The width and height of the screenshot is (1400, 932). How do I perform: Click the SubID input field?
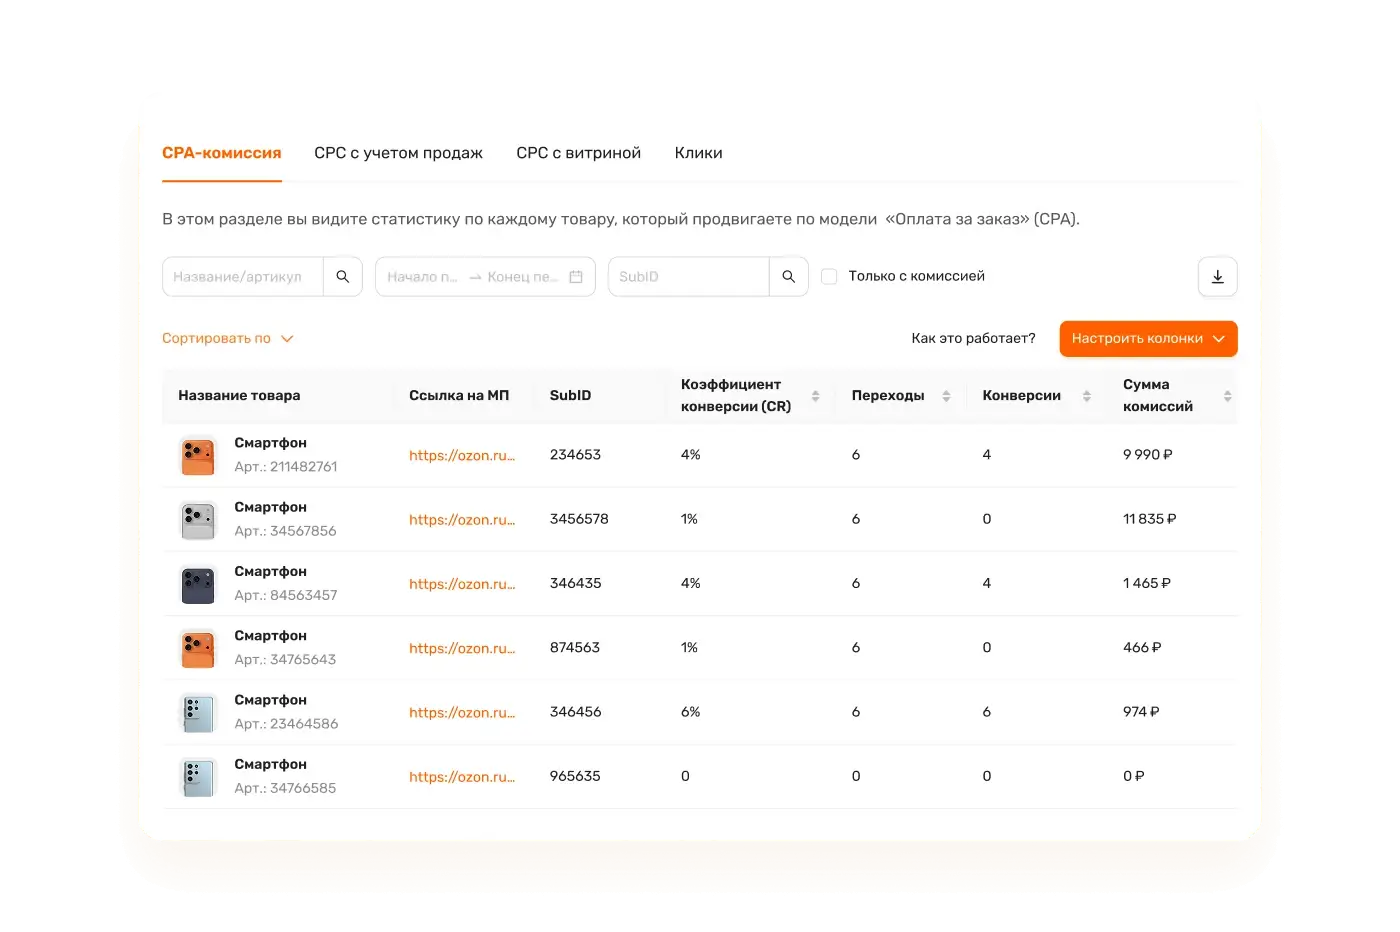(x=688, y=277)
